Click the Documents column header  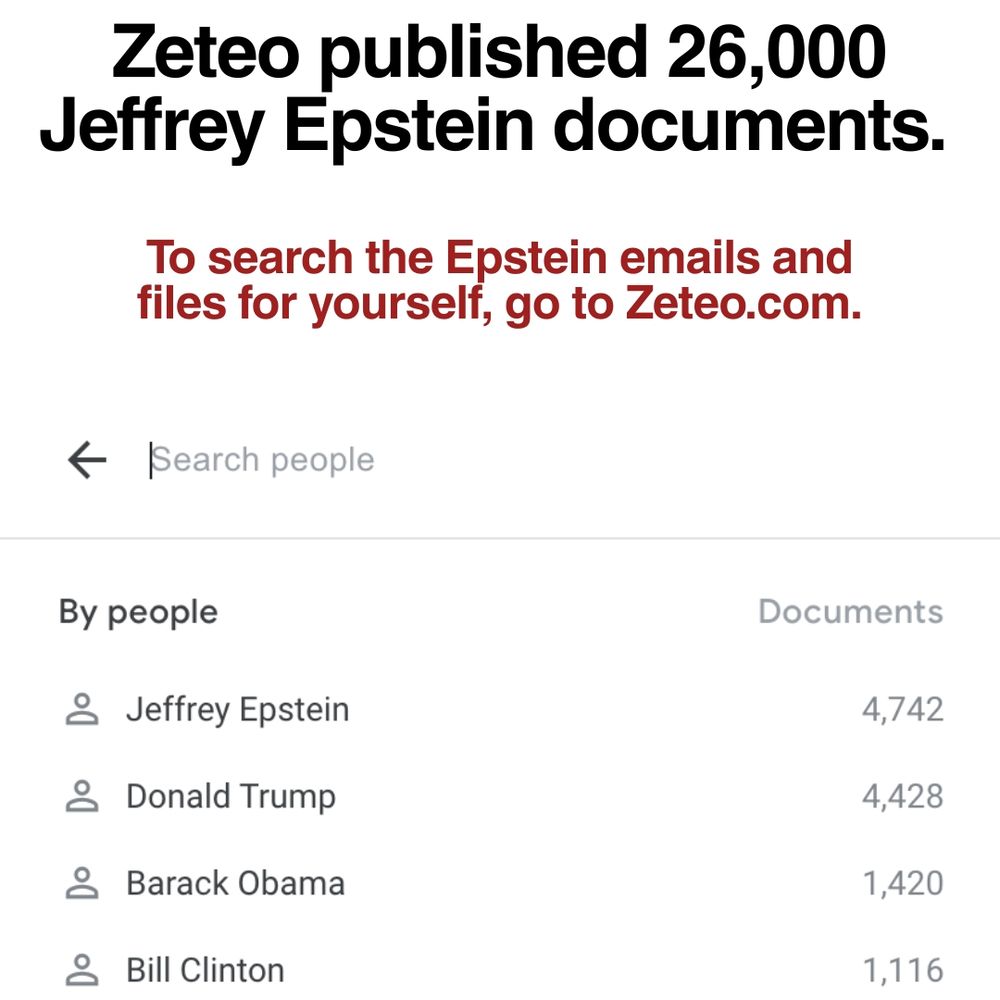pyautogui.click(x=851, y=612)
